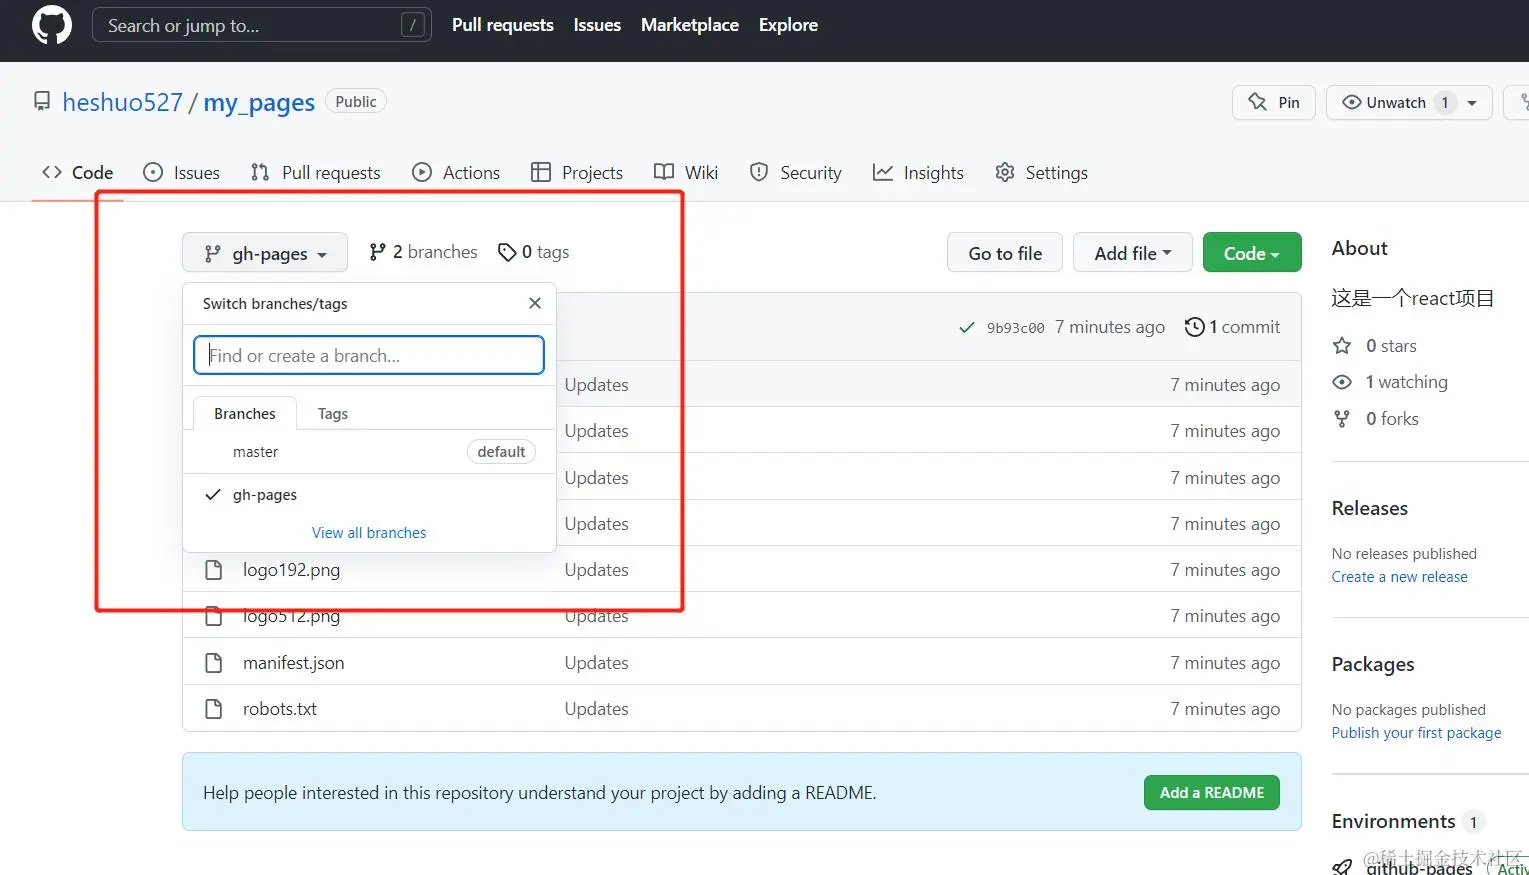
Task: Open the logo192.png file
Action: point(292,570)
